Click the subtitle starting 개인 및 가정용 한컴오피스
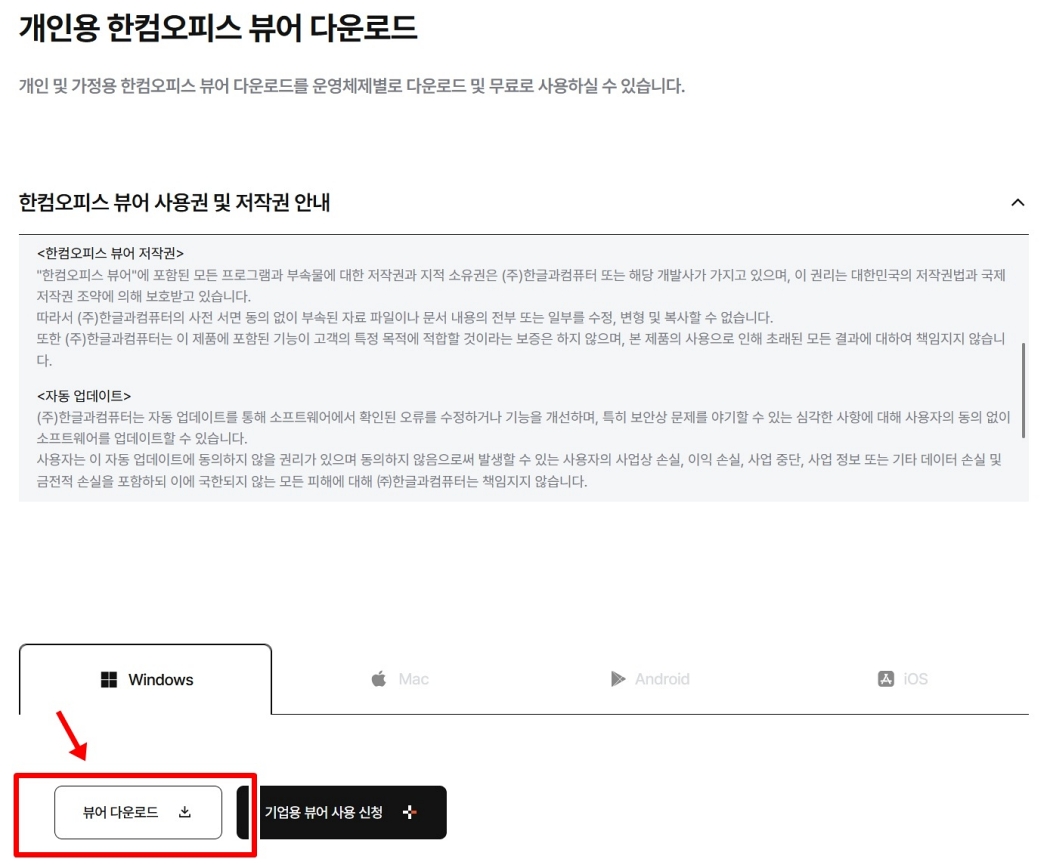This screenshot has height=865, width=1050. (x=352, y=86)
